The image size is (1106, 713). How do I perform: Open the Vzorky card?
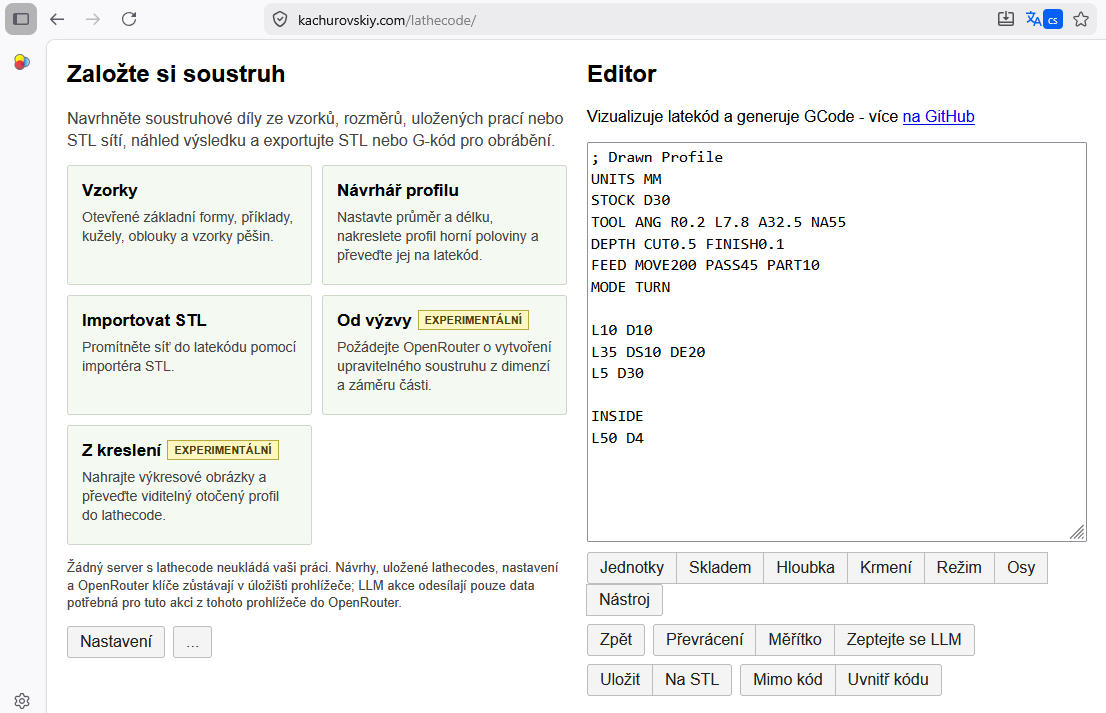tap(189, 225)
